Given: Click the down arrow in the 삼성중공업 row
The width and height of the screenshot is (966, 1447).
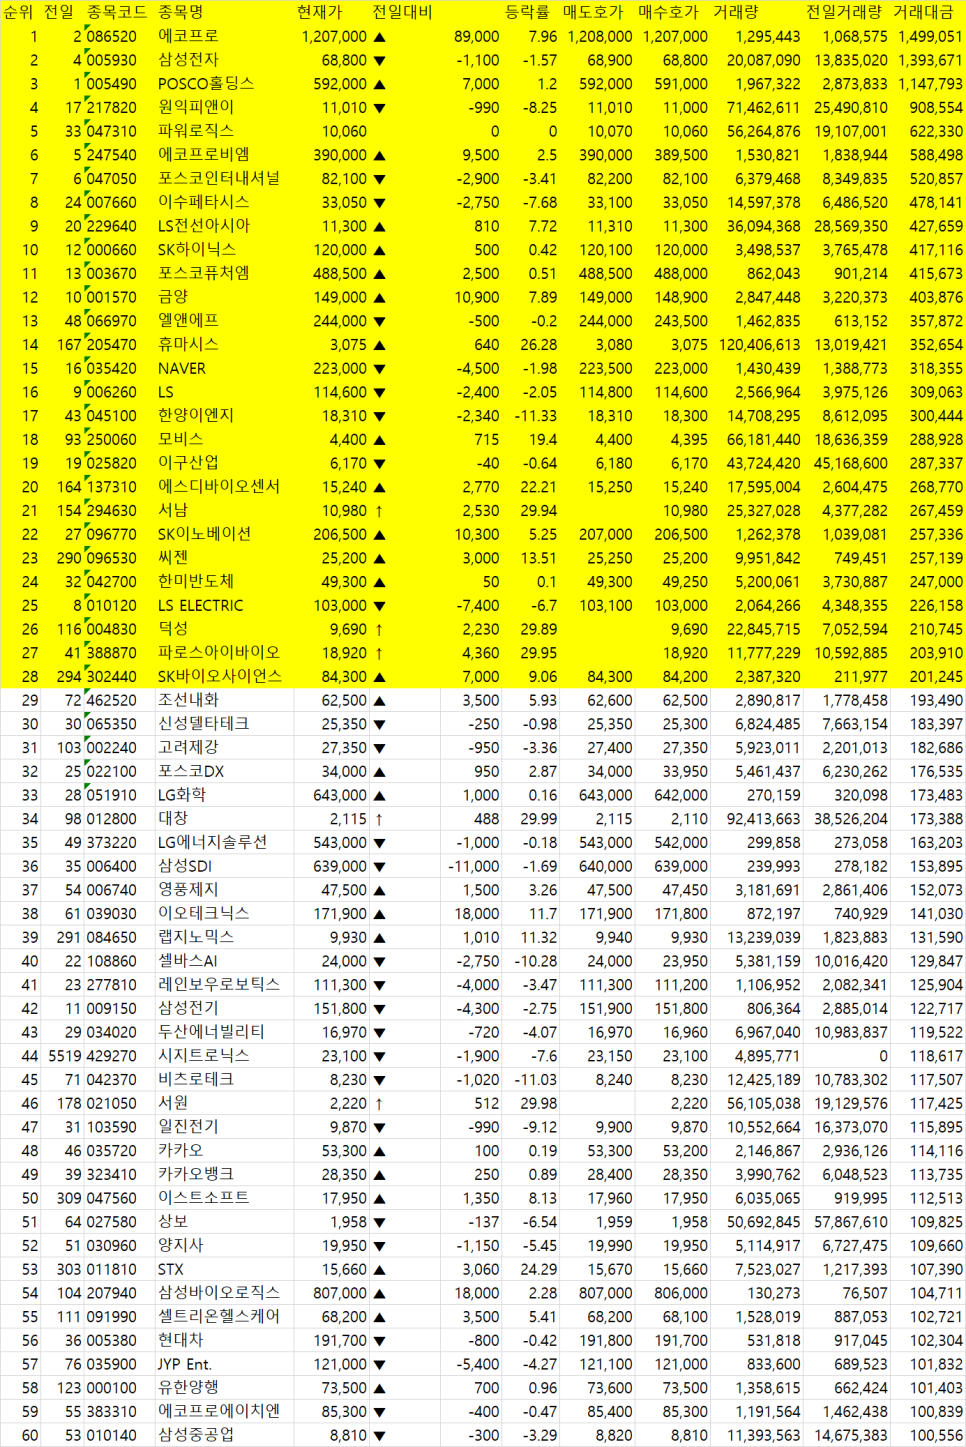Looking at the screenshot, I should [379, 1436].
